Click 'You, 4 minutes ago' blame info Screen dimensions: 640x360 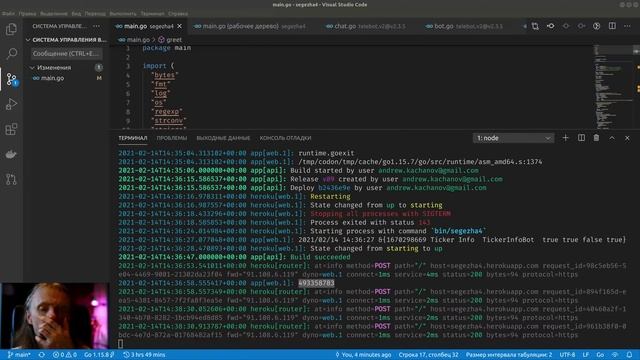coord(363,355)
